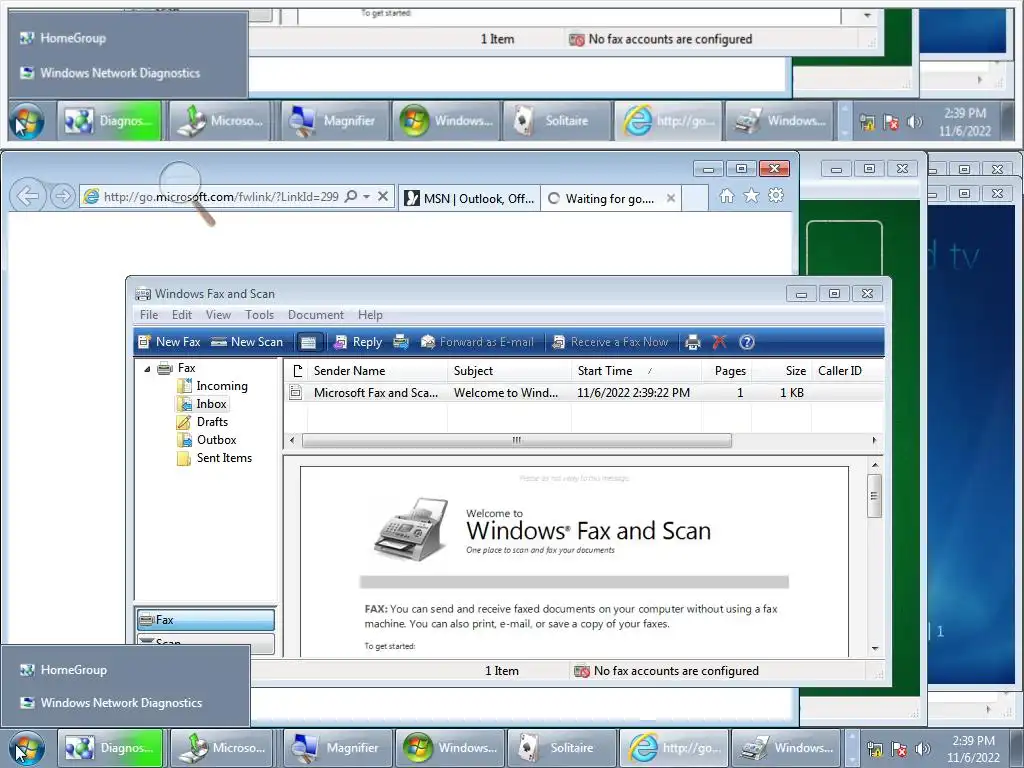Collapse the Fax tree node triangle
Image resolution: width=1024 pixels, height=768 pixels.
pyautogui.click(x=147, y=369)
